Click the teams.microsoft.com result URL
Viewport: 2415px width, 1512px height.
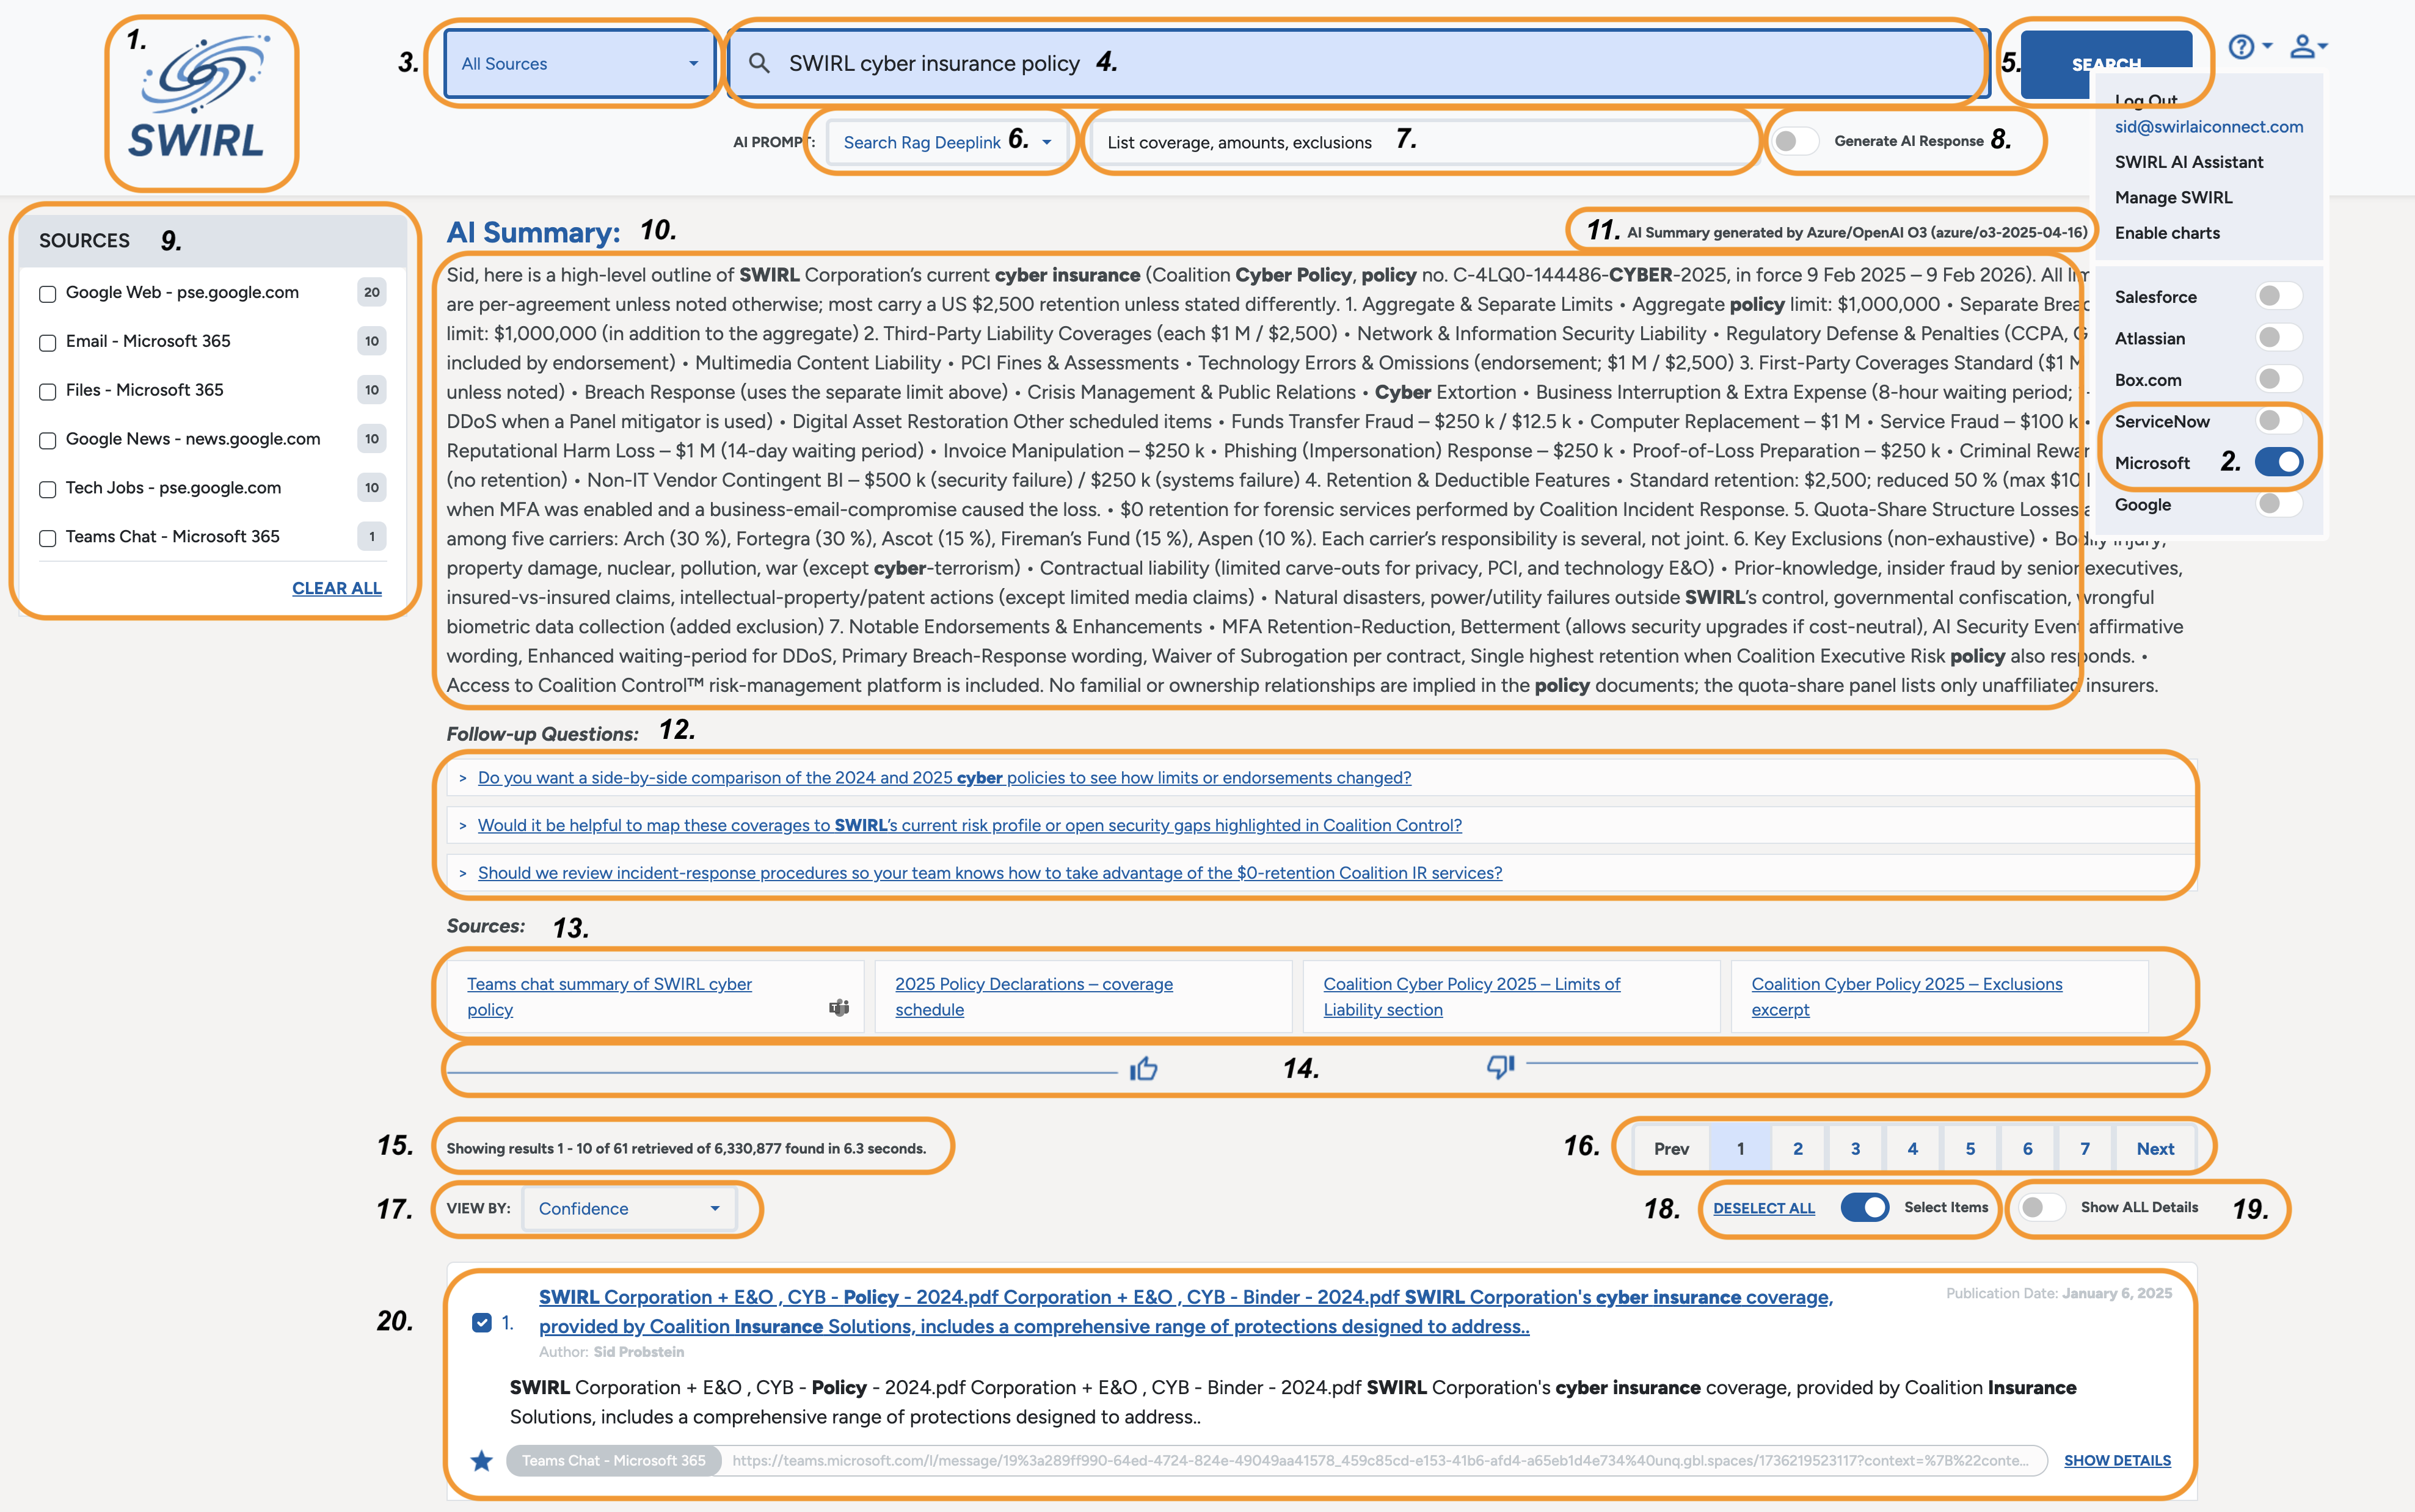pos(1381,1461)
